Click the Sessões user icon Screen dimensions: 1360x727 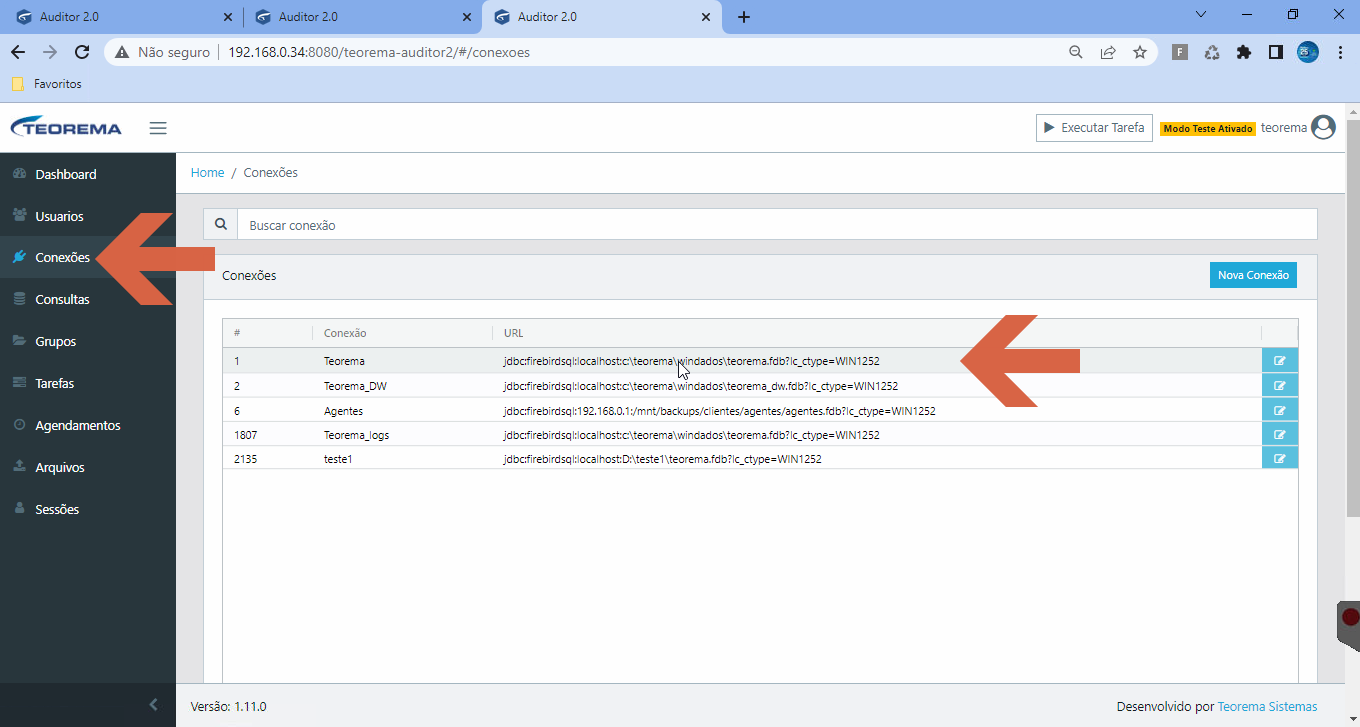click(19, 509)
